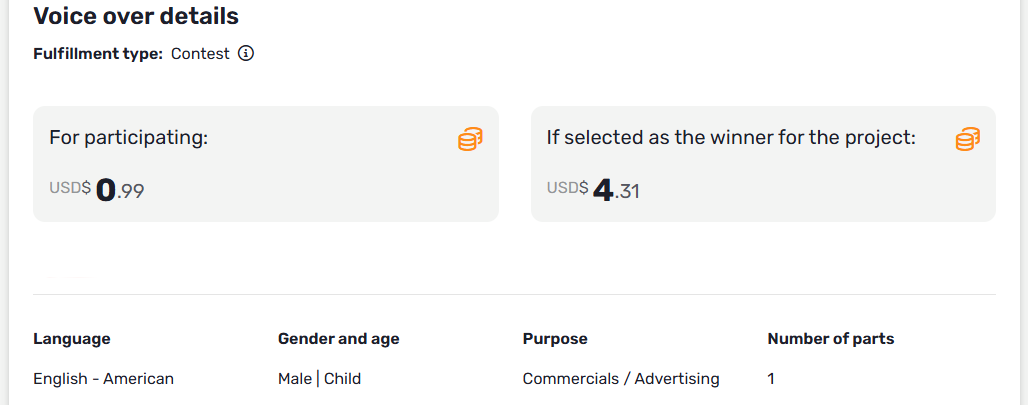This screenshot has width=1028, height=405.
Task: Click the 'Male | Child' value
Action: 319,379
